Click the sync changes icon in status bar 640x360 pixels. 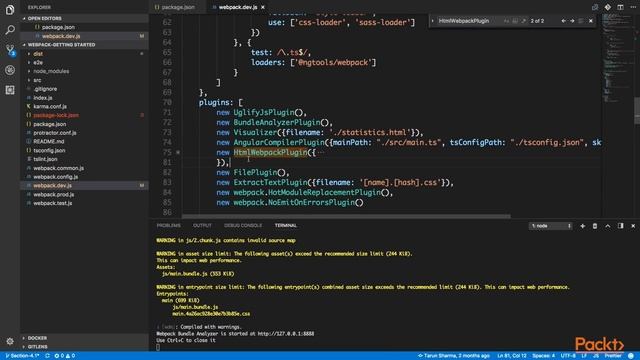[x=47, y=356]
